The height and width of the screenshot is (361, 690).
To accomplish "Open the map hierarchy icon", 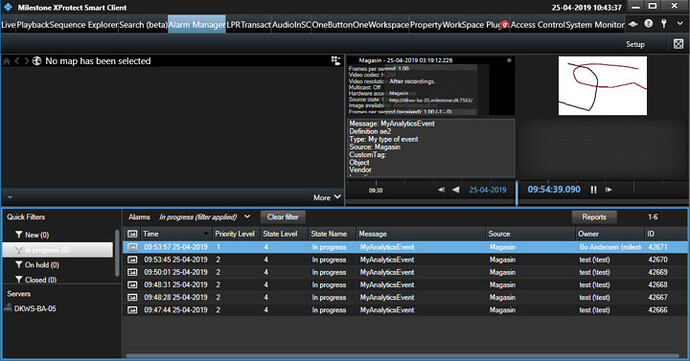I will tap(336, 61).
